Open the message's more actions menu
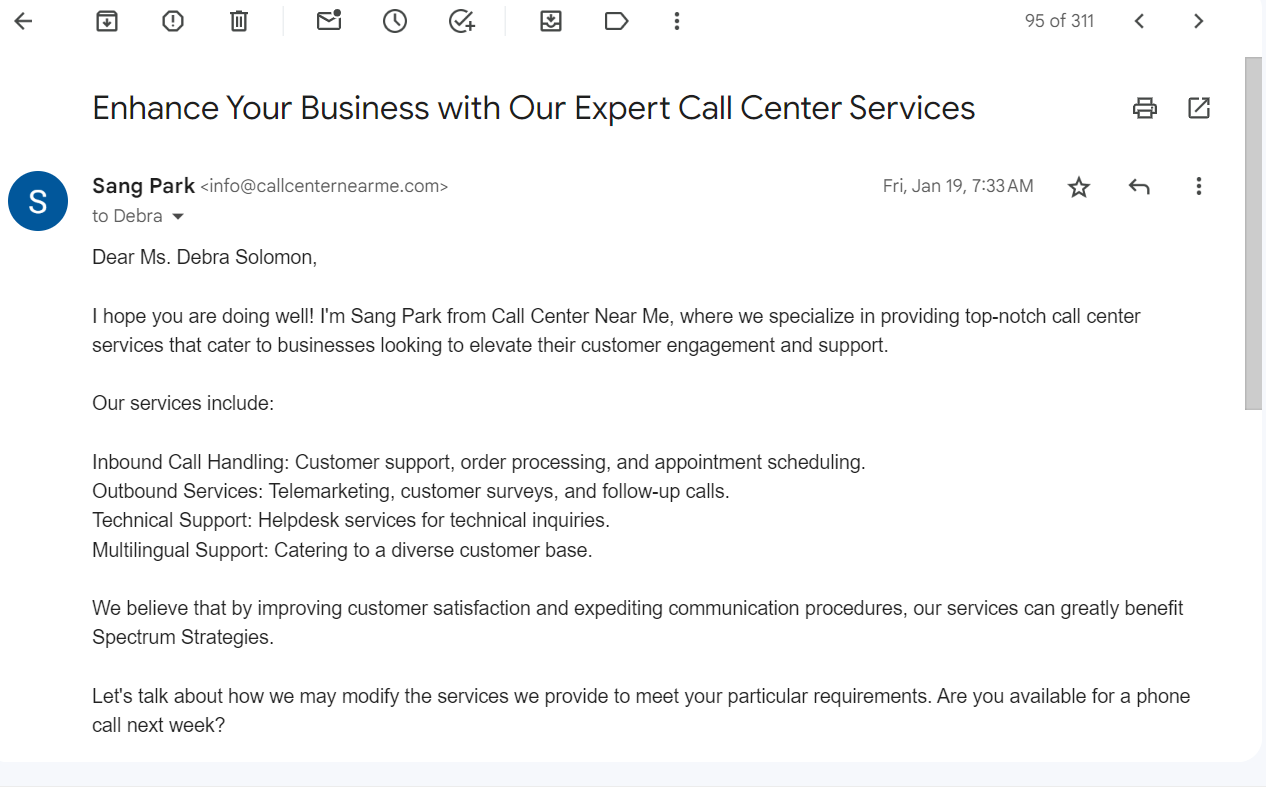 click(1199, 186)
